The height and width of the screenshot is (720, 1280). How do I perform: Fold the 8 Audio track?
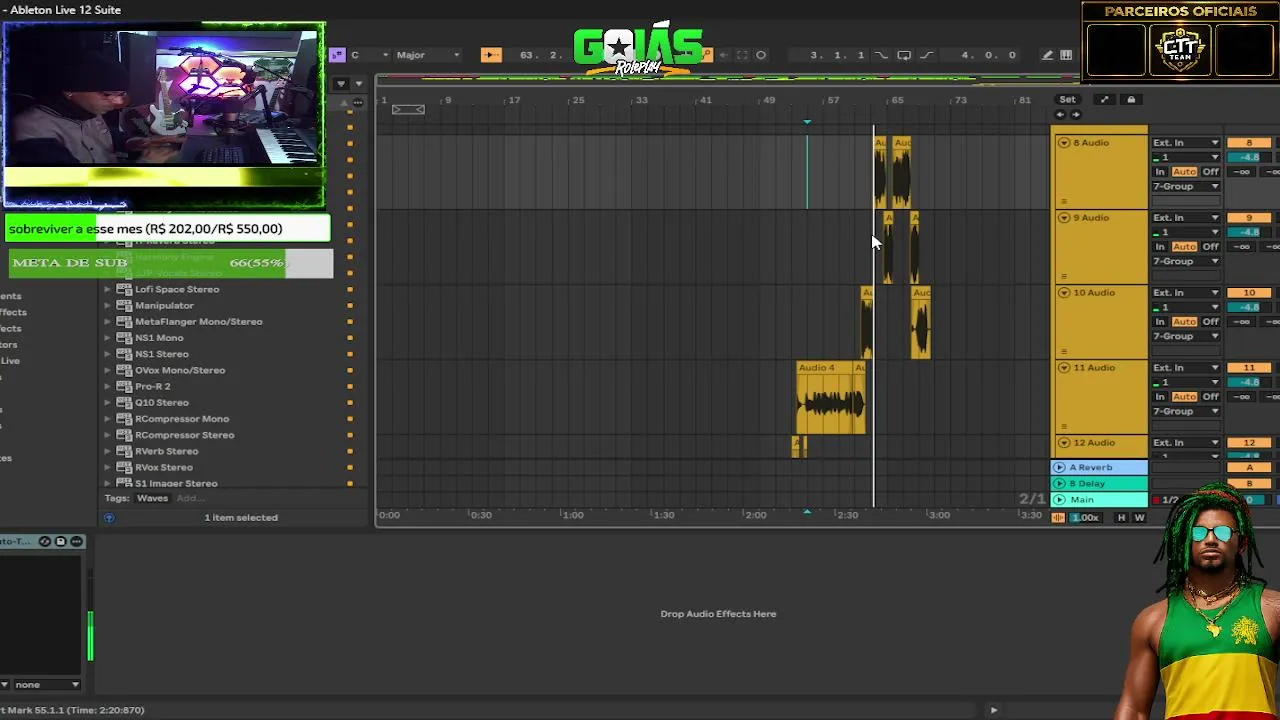coord(1063,143)
